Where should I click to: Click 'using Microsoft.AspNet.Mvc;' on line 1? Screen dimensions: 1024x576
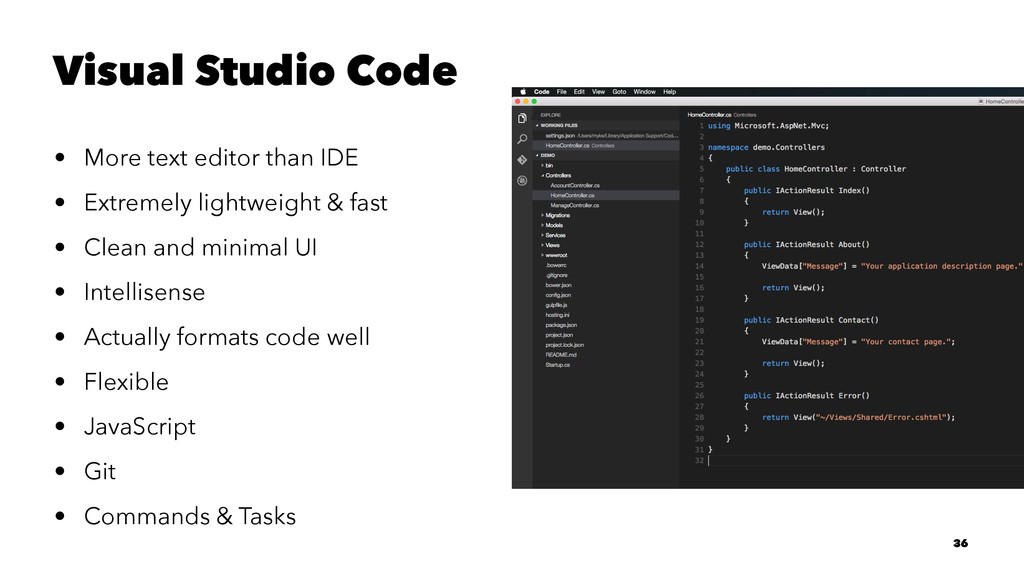click(x=768, y=126)
